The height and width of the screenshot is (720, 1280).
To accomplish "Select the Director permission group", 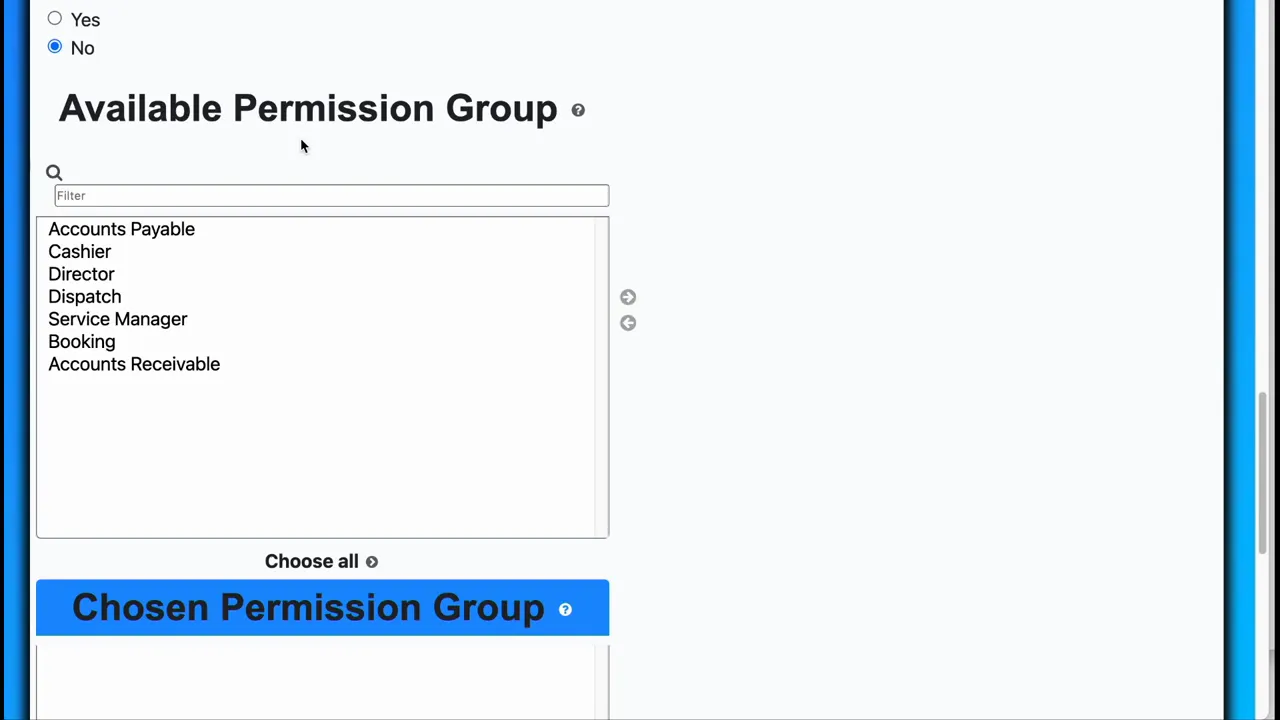I will [81, 274].
